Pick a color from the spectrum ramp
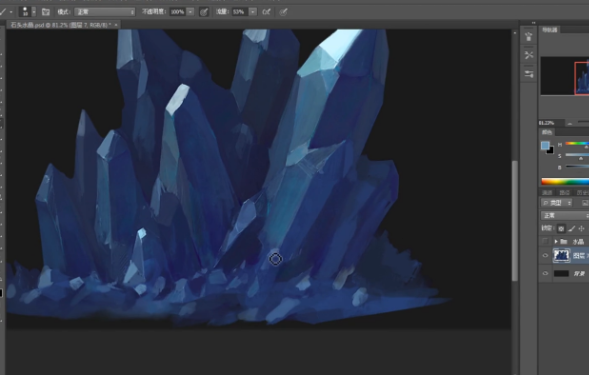Screen dimensions: 589x375 coord(565,182)
